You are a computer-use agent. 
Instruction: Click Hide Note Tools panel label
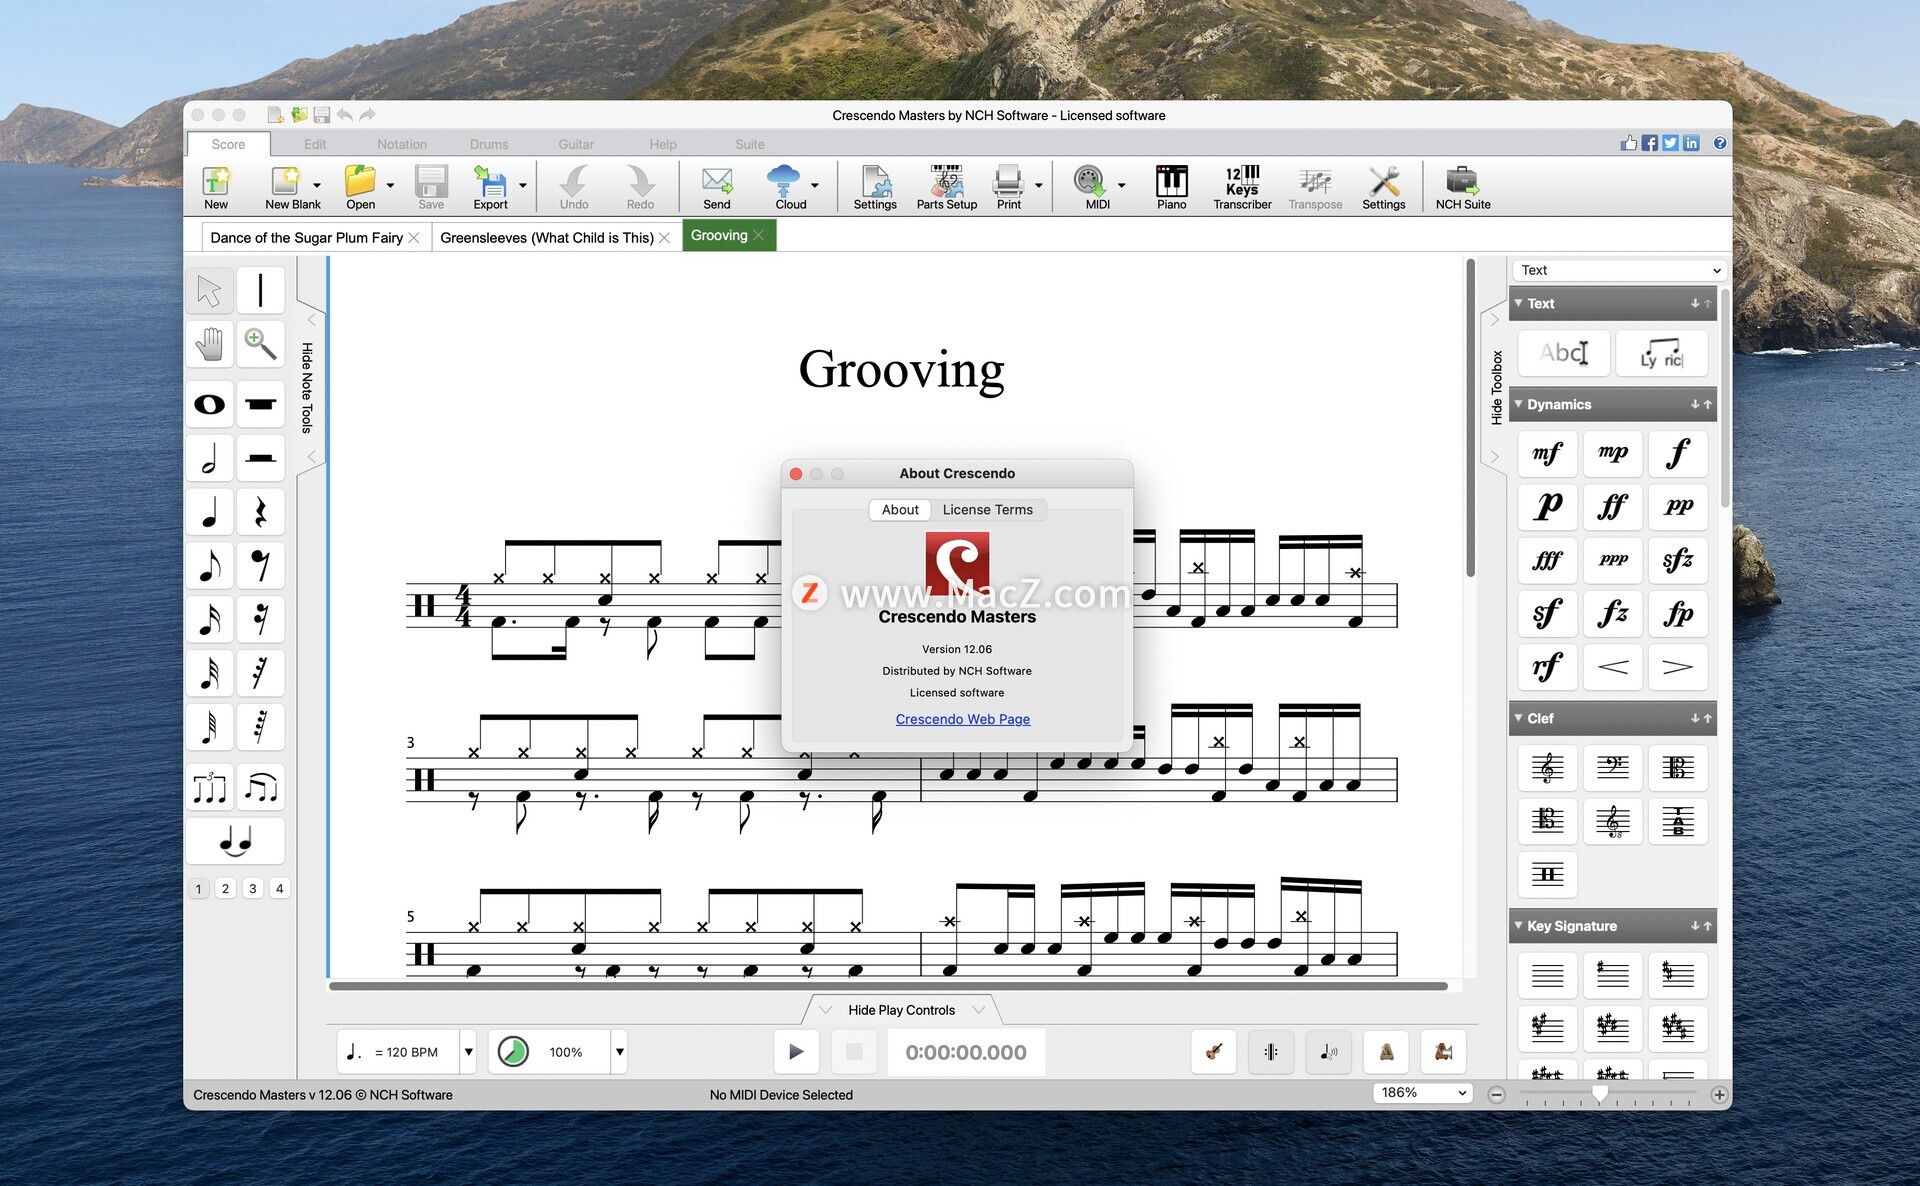coord(307,388)
